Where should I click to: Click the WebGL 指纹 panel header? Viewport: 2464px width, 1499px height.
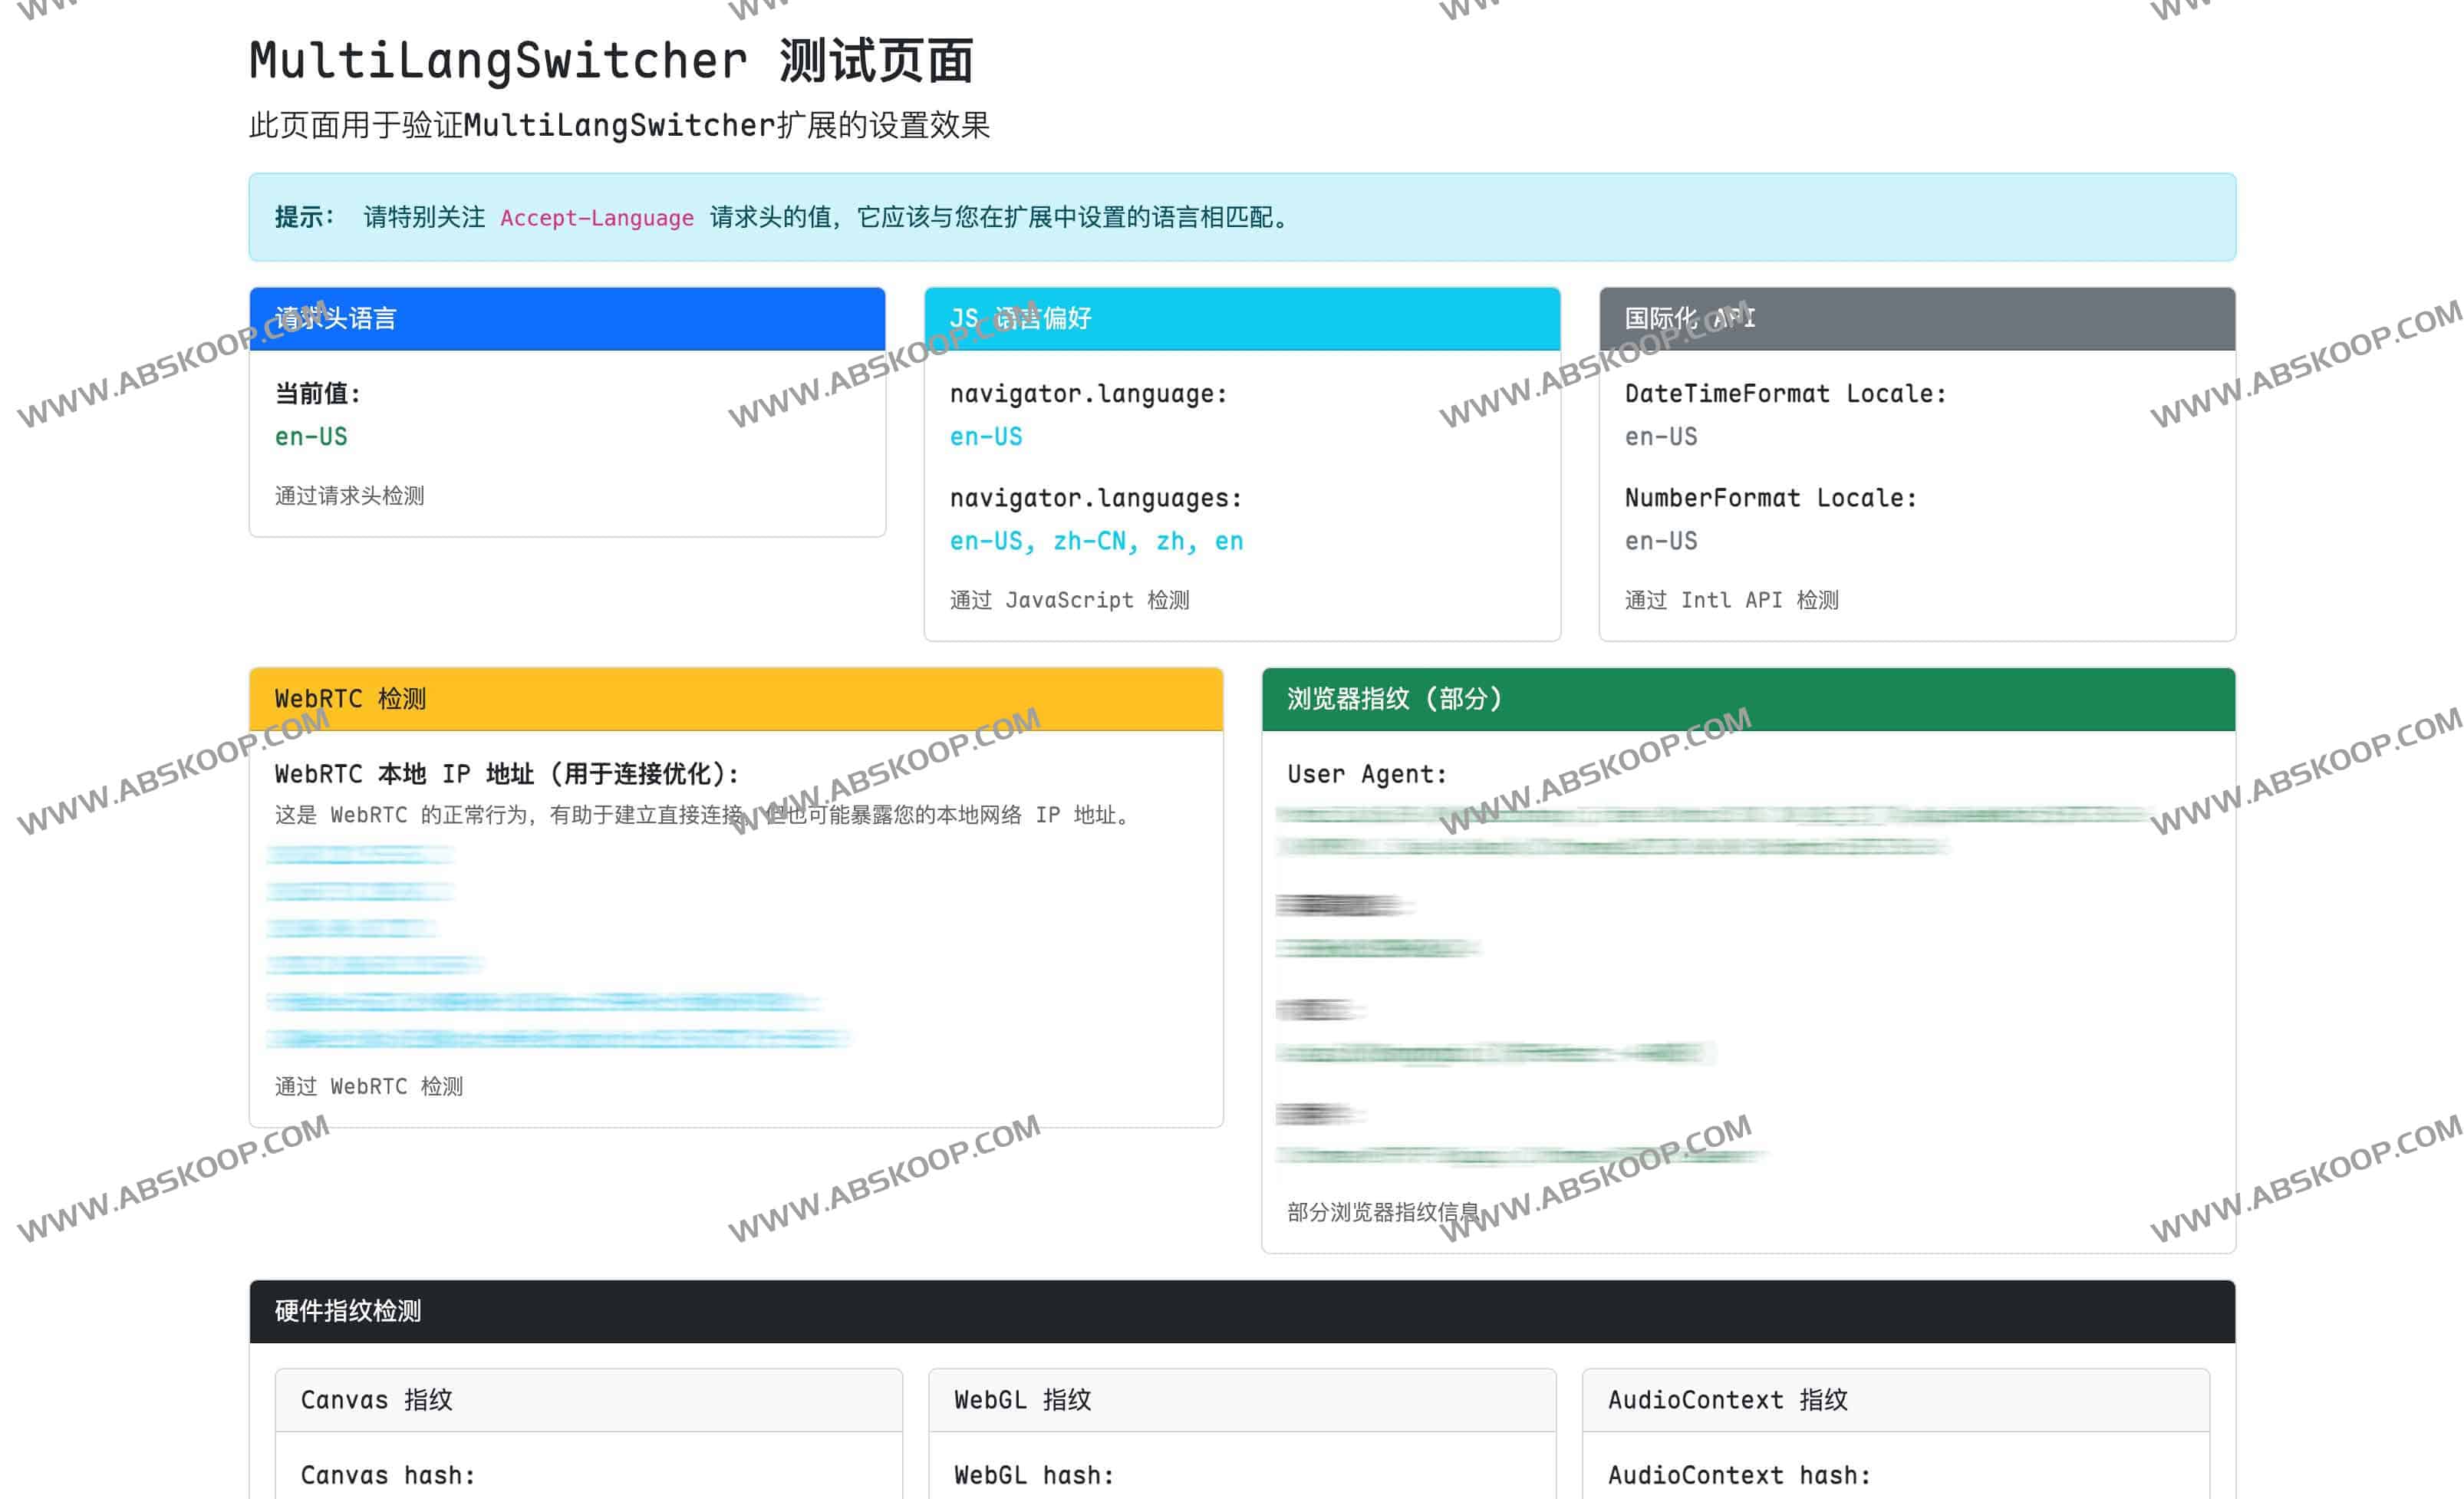click(x=1241, y=1400)
